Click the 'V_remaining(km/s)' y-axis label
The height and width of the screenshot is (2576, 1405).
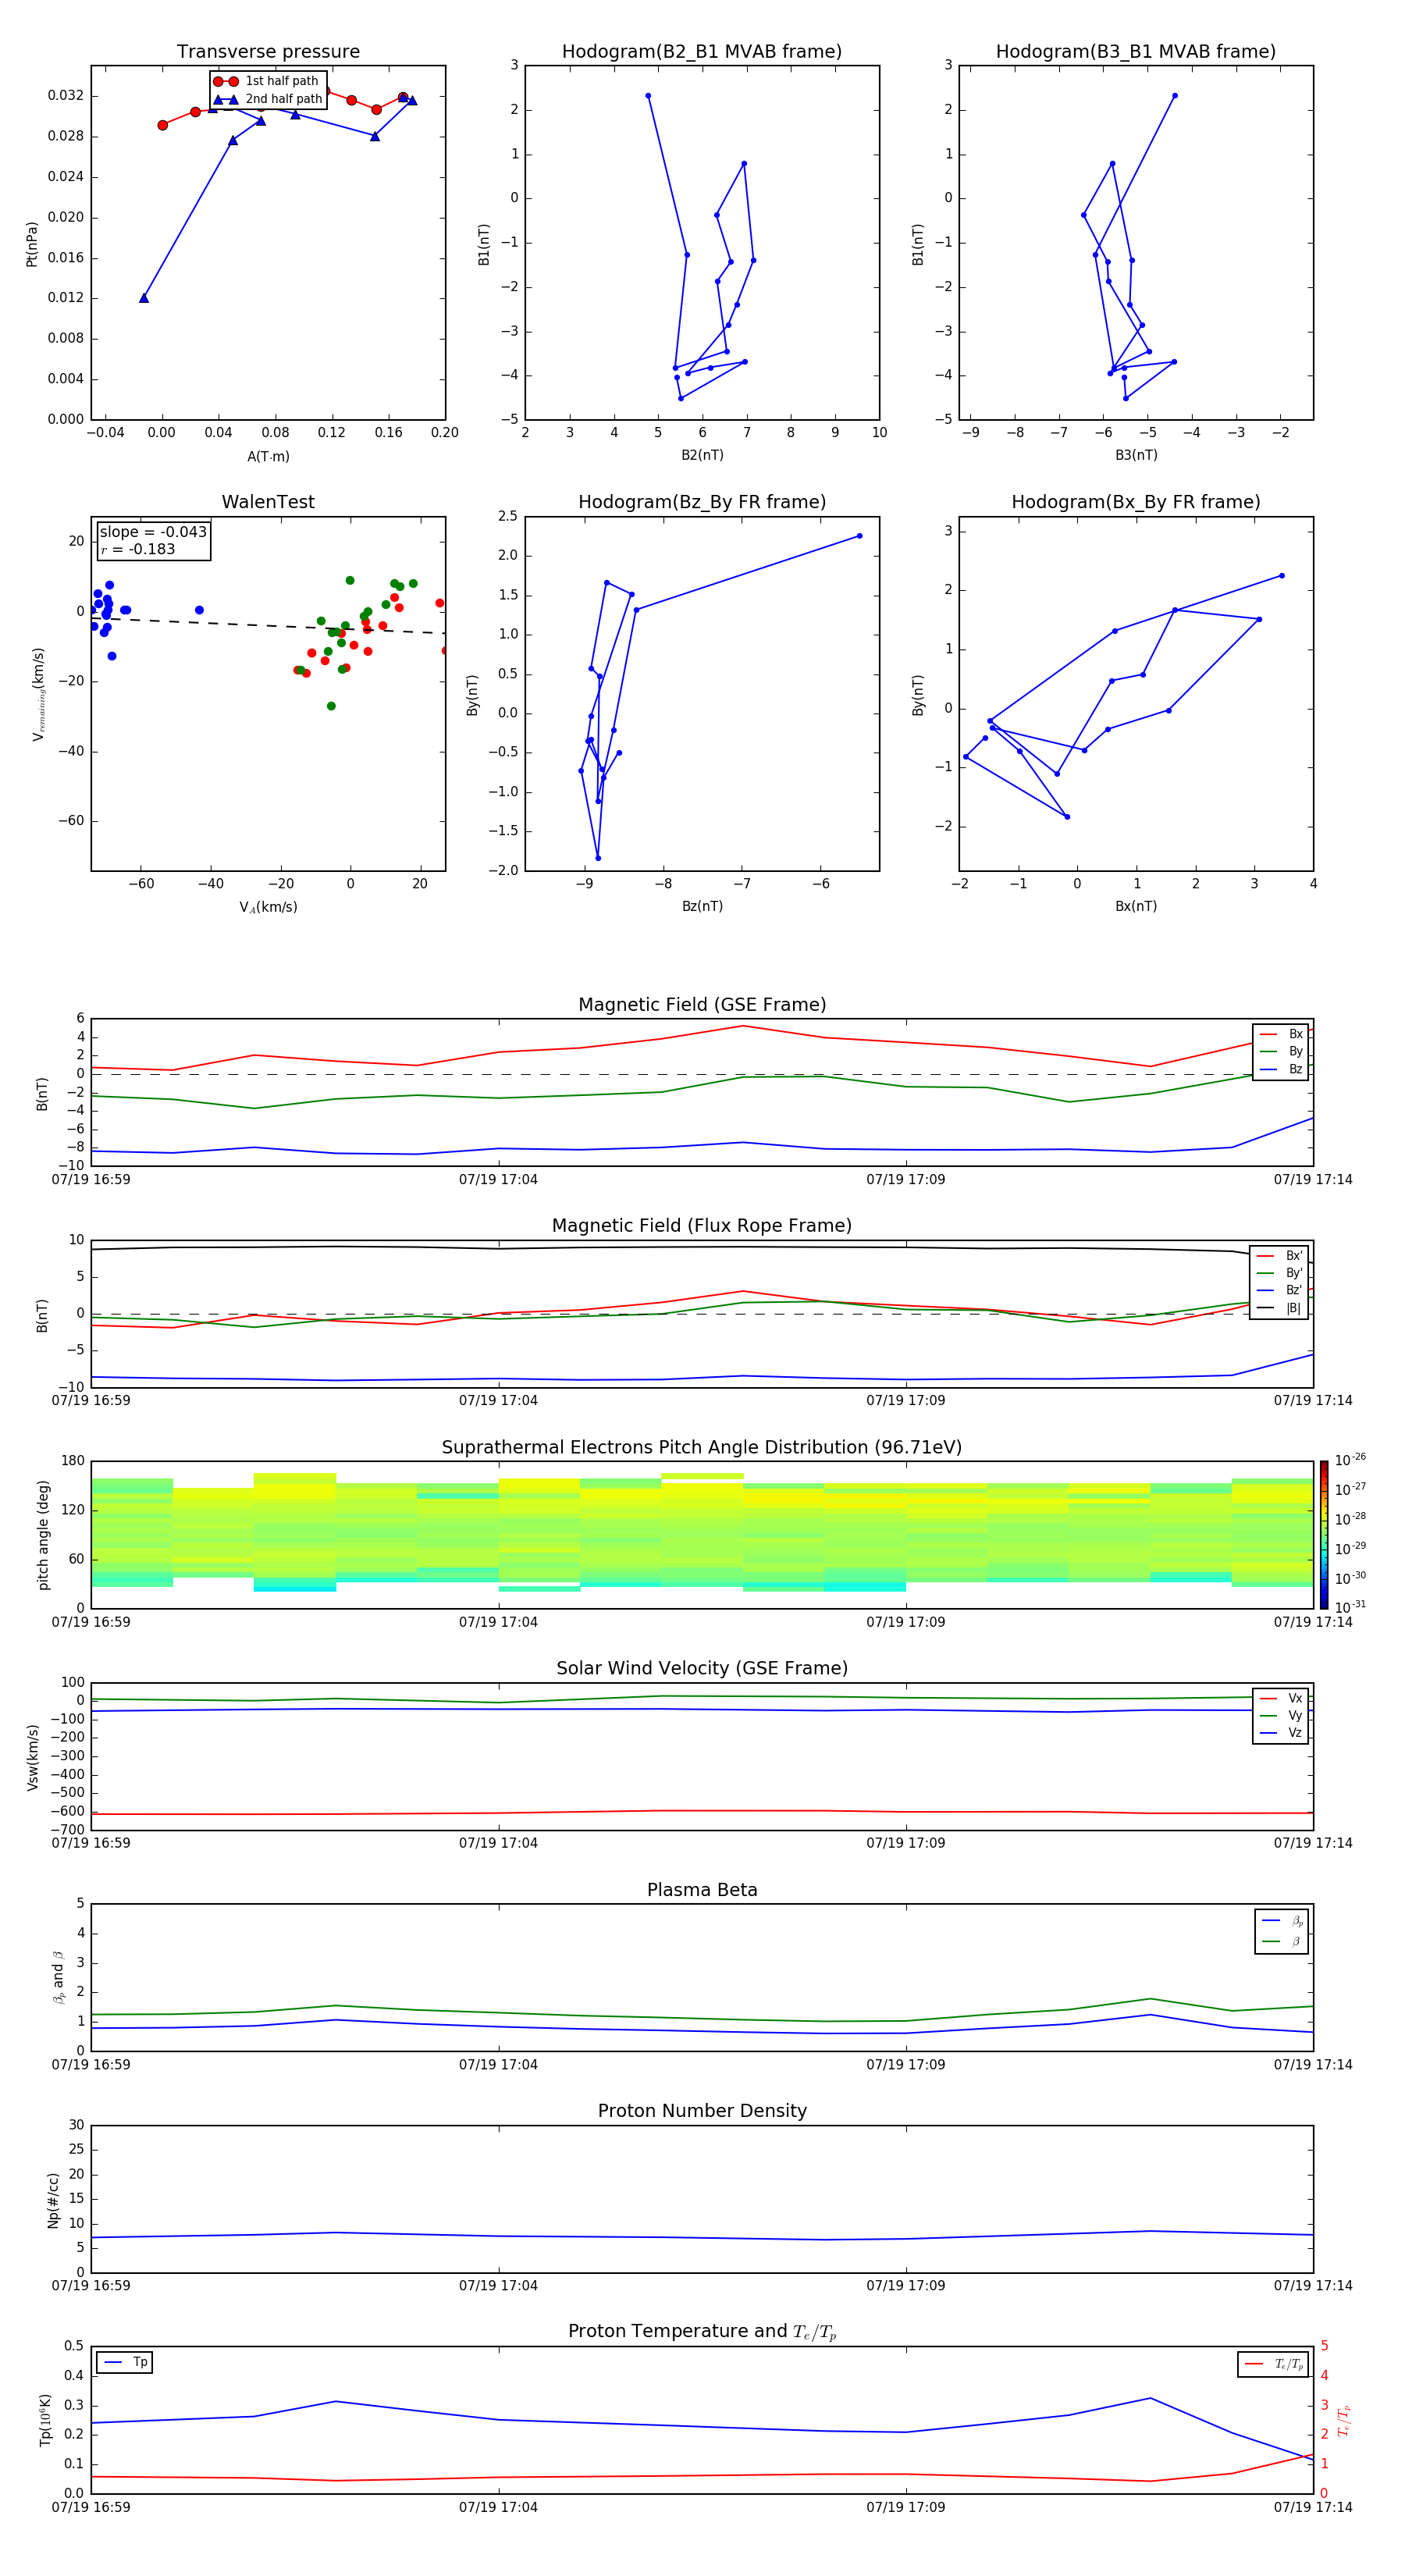39,694
